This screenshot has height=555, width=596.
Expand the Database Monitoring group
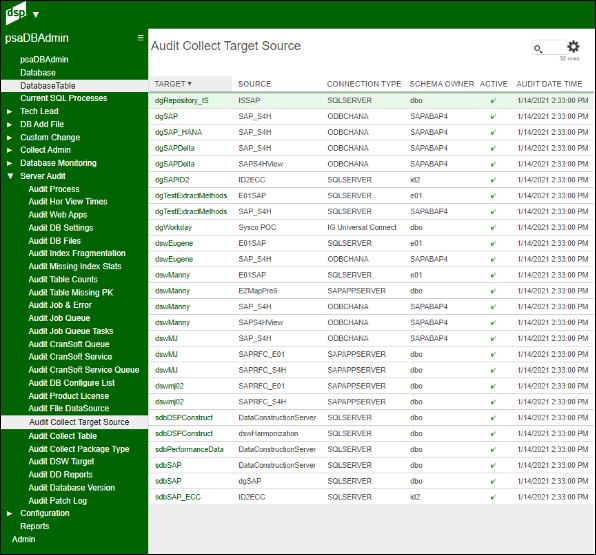coord(10,163)
